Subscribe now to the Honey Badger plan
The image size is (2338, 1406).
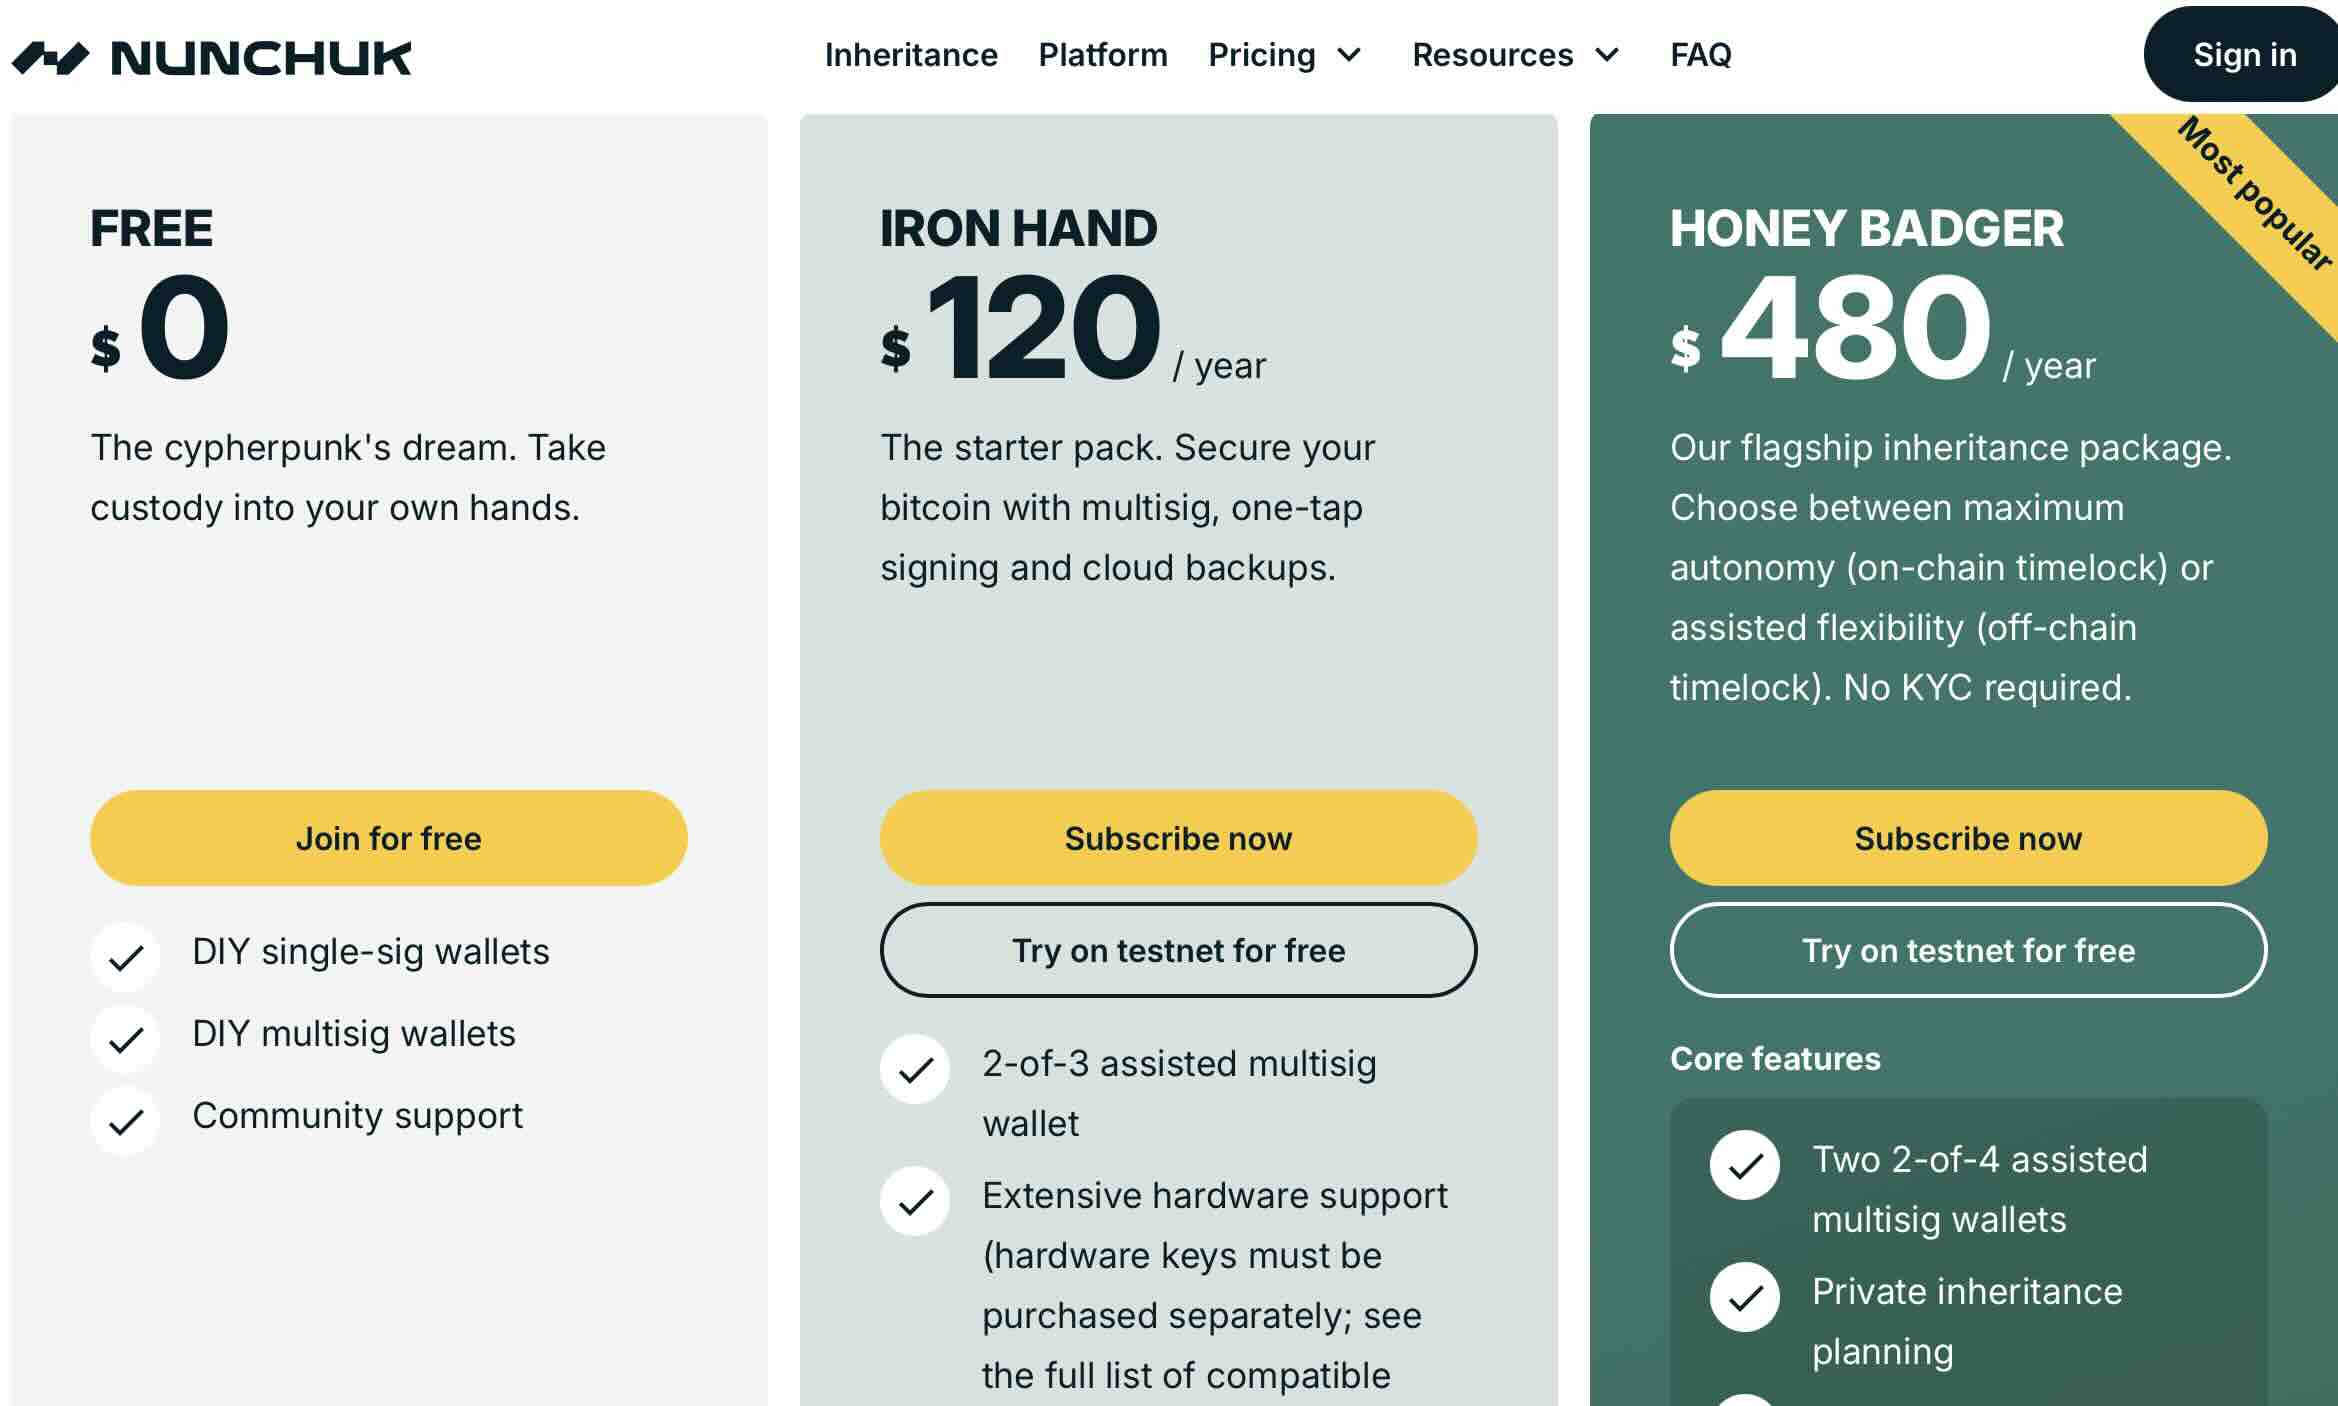[1968, 838]
